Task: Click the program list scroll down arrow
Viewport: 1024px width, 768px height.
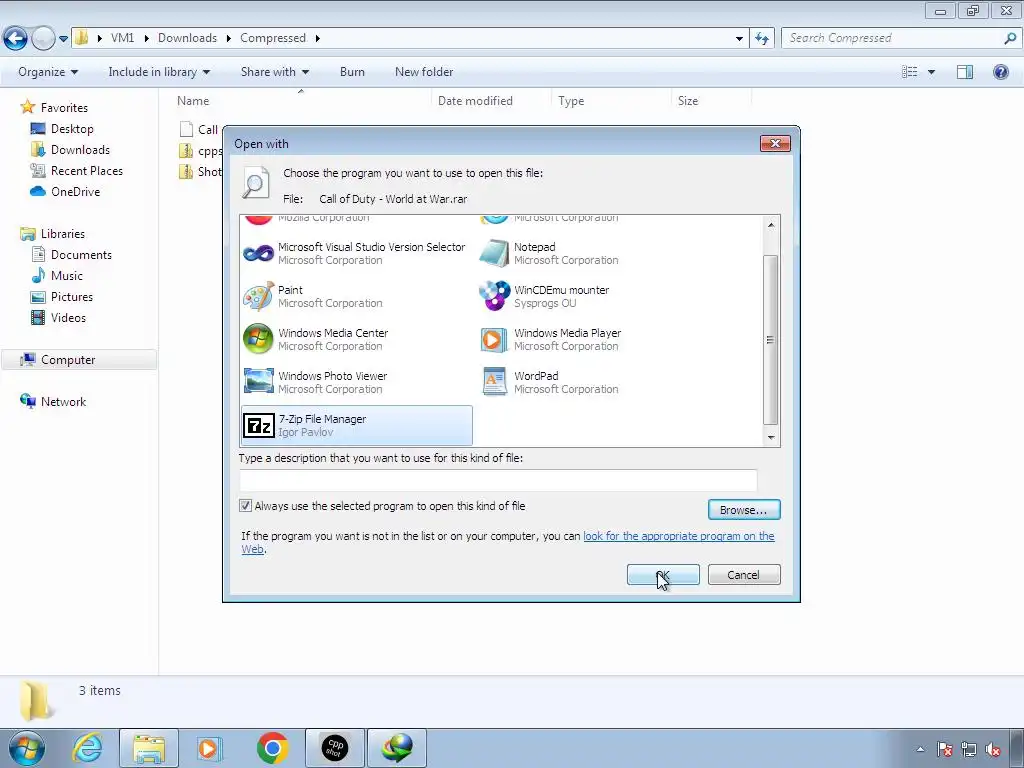Action: [771, 438]
